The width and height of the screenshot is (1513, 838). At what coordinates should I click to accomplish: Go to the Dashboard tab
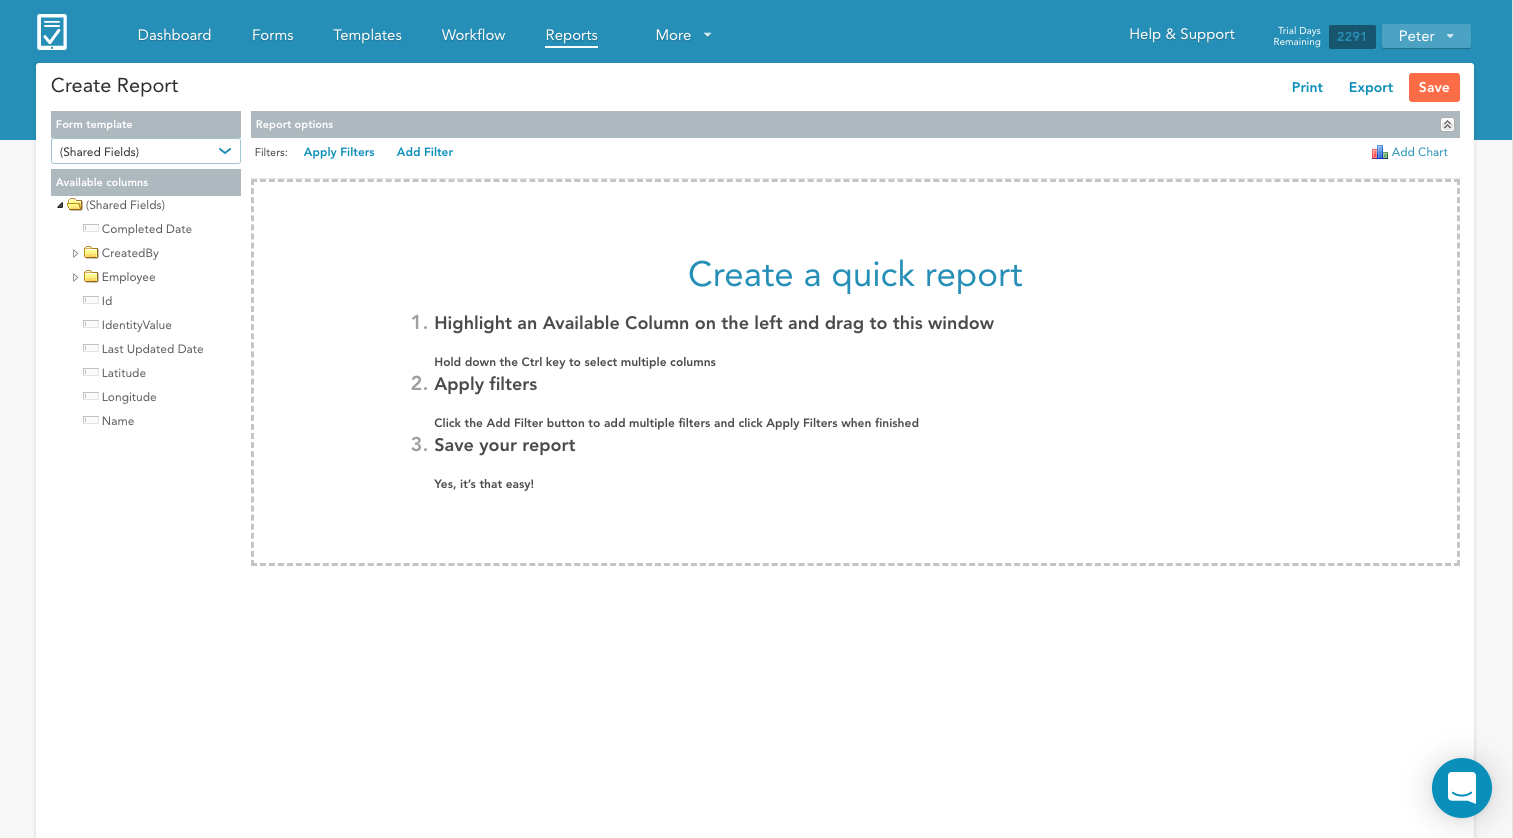coord(174,35)
